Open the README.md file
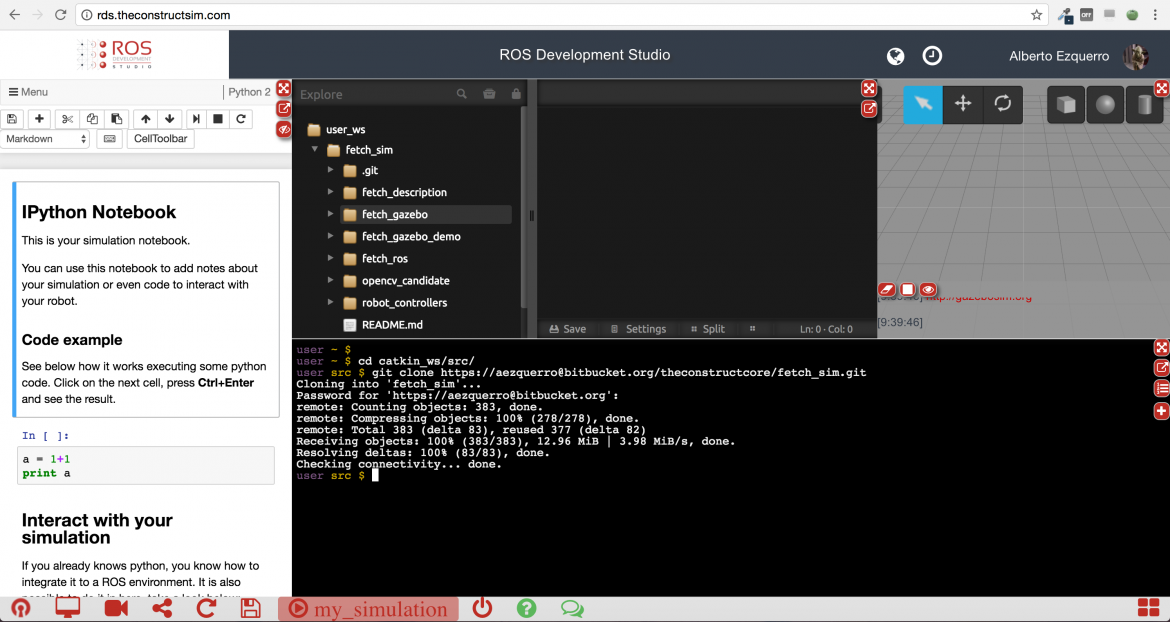Image resolution: width=1170 pixels, height=622 pixels. click(391, 325)
